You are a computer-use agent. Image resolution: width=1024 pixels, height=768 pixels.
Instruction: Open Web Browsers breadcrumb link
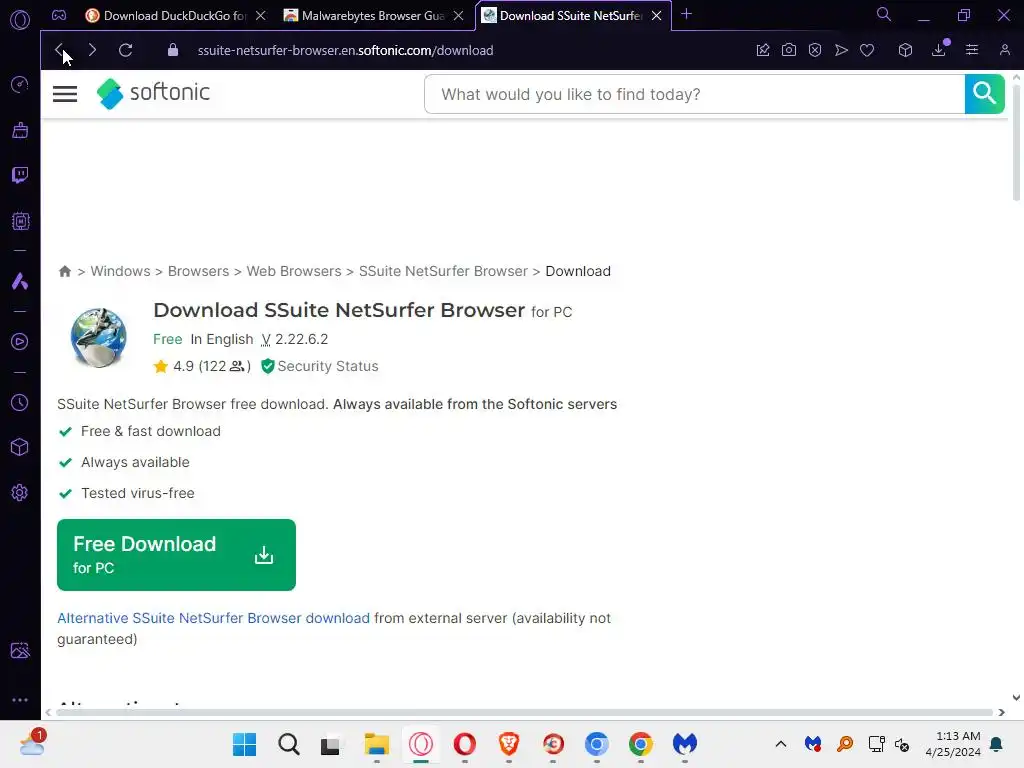click(294, 271)
